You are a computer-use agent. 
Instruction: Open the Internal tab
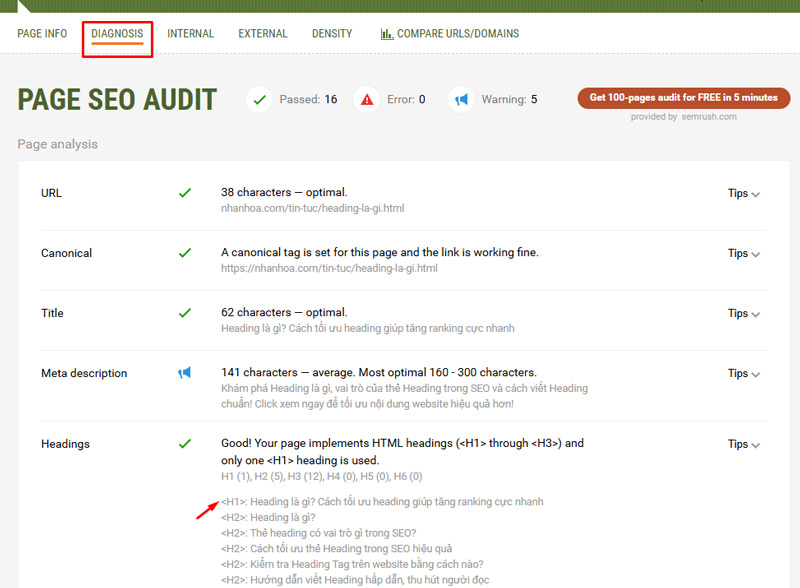coord(190,34)
